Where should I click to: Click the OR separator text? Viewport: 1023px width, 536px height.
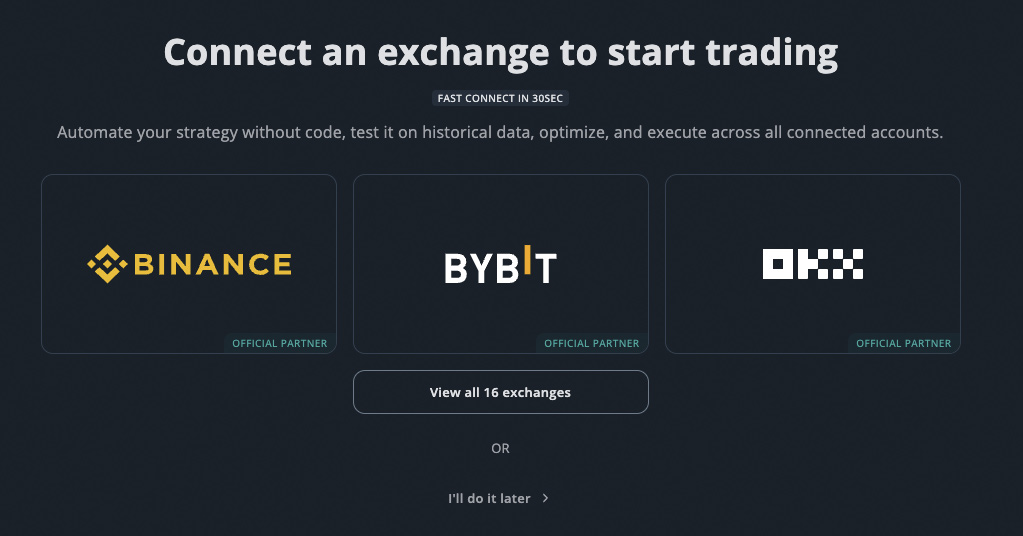click(x=501, y=448)
